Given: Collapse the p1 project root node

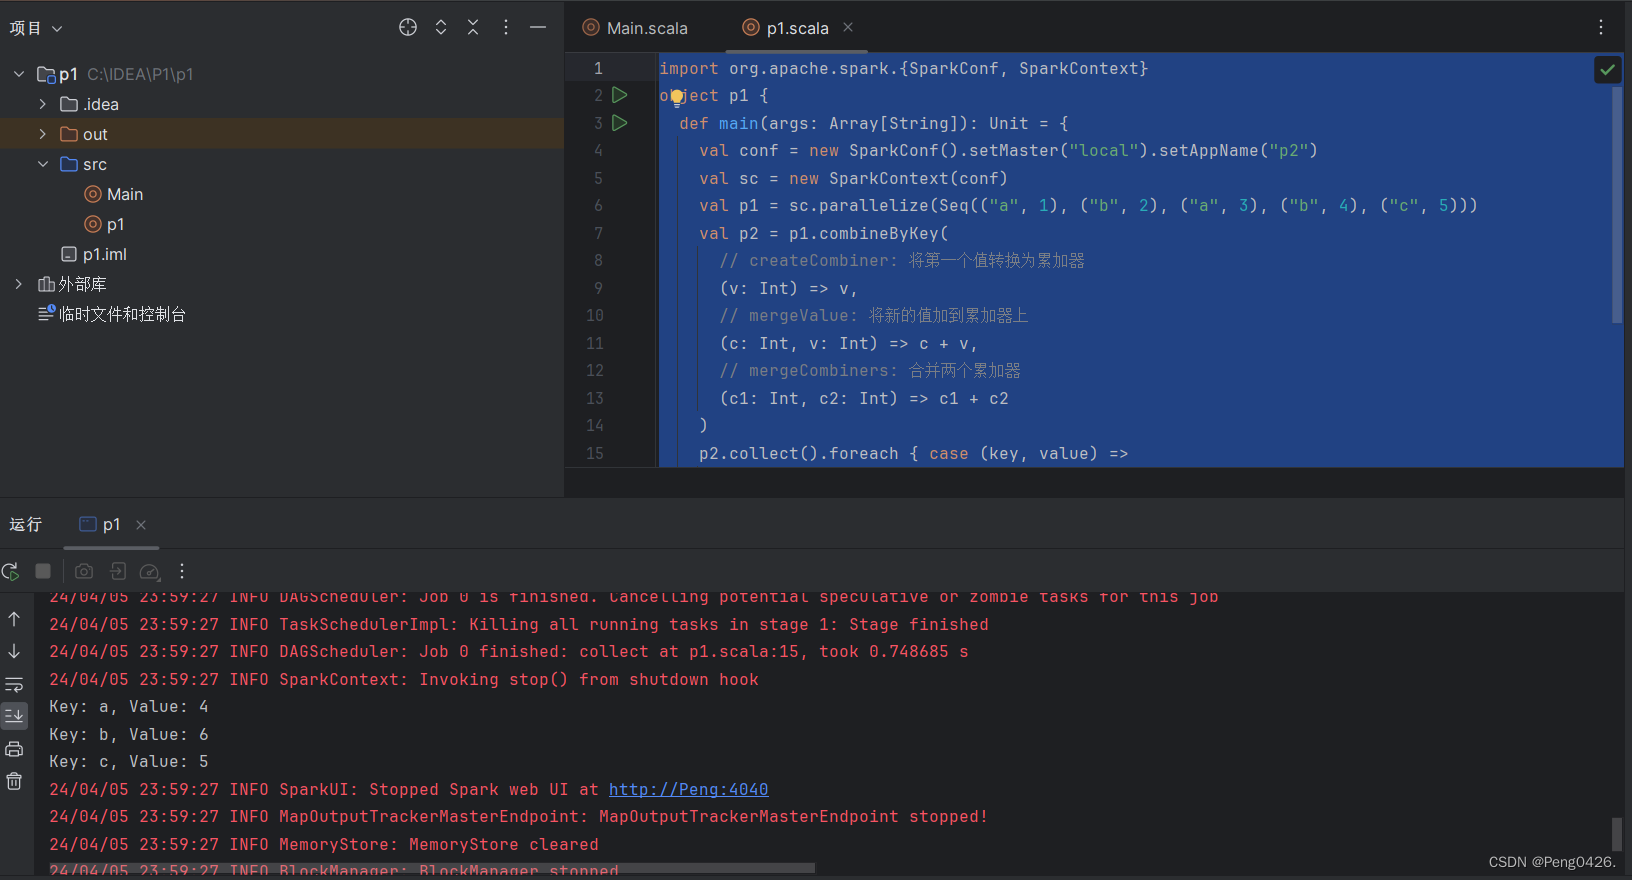Looking at the screenshot, I should click(19, 74).
